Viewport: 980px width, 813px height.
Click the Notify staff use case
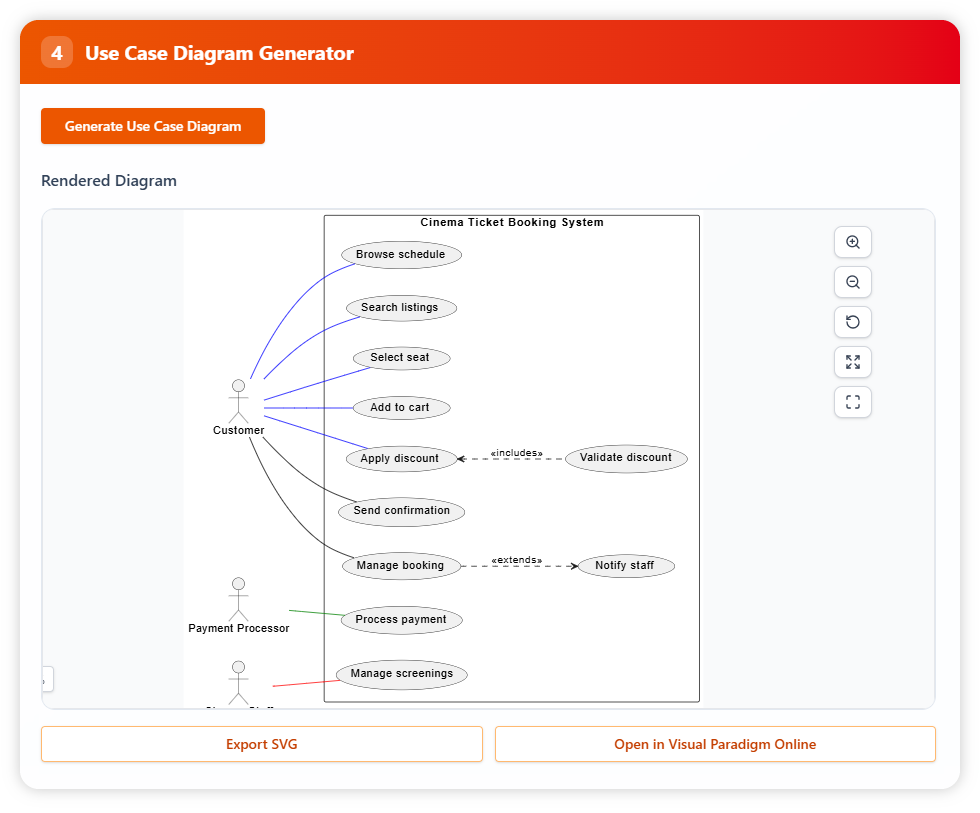pyautogui.click(x=625, y=566)
